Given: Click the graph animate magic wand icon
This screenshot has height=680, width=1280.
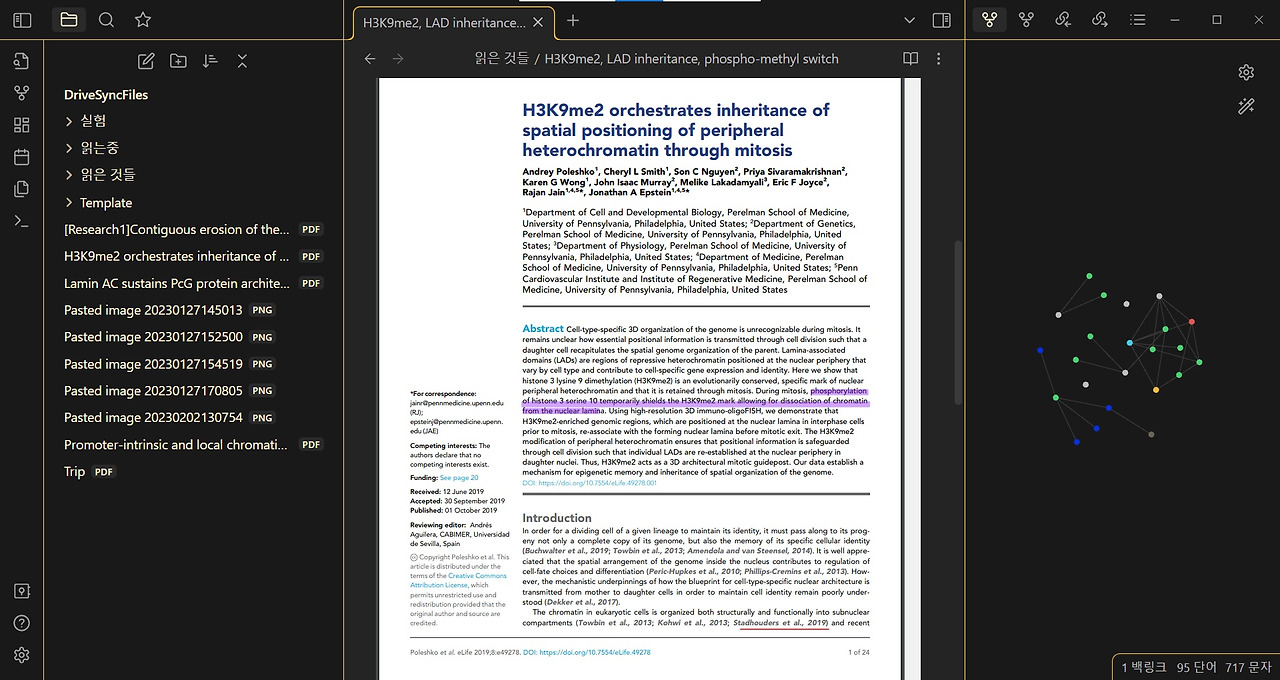Looking at the screenshot, I should coord(1246,106).
